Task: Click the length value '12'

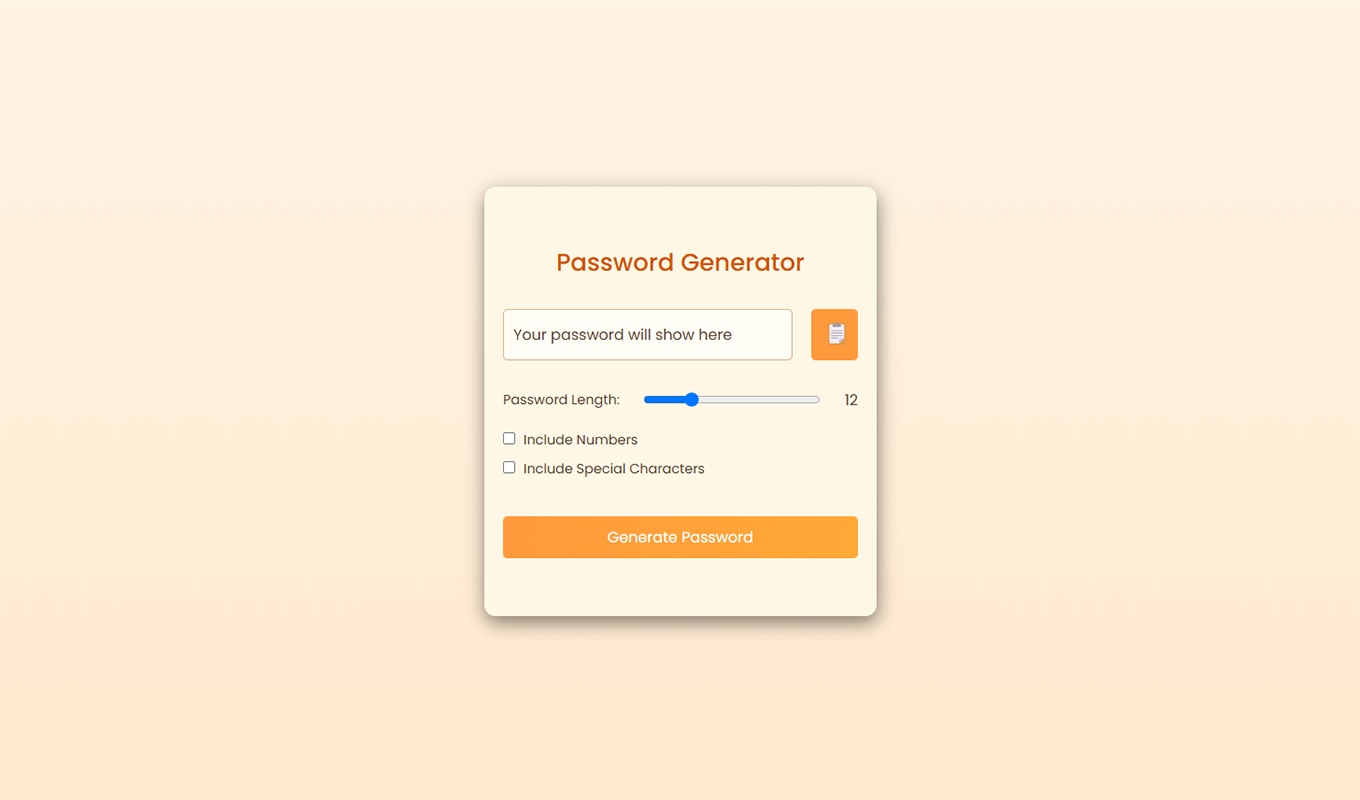Action: (x=851, y=400)
